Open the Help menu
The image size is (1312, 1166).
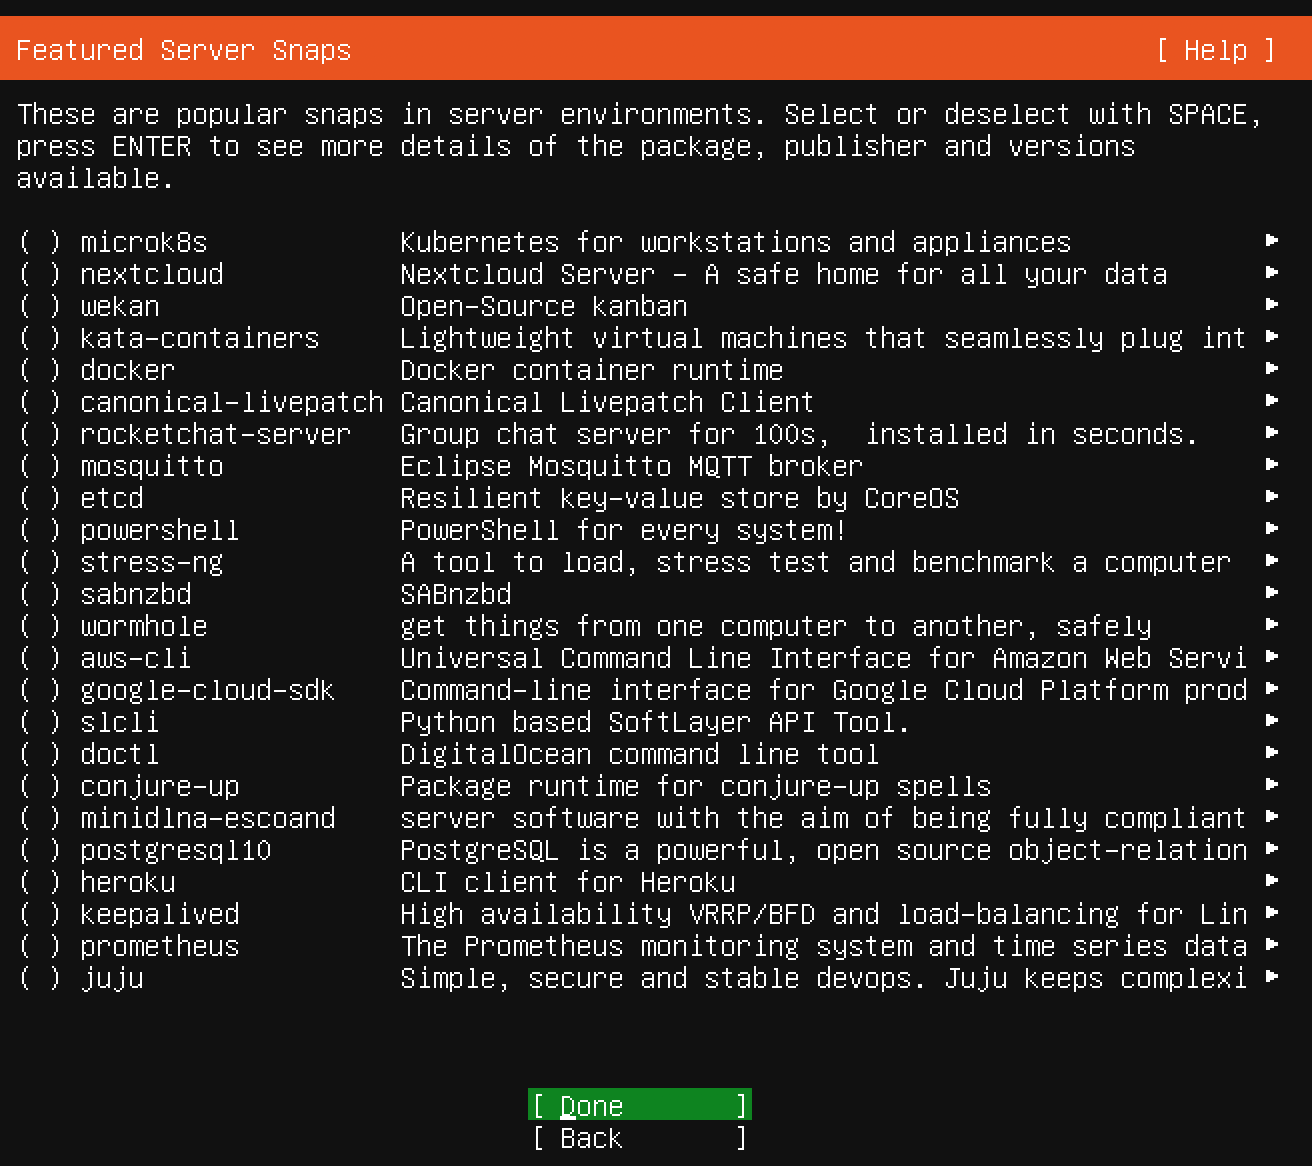coord(1216,50)
